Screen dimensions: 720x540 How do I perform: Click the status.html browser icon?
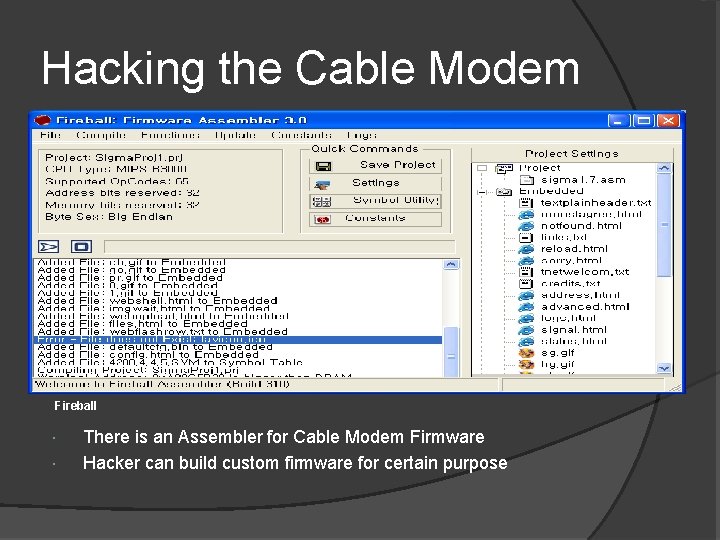point(526,341)
